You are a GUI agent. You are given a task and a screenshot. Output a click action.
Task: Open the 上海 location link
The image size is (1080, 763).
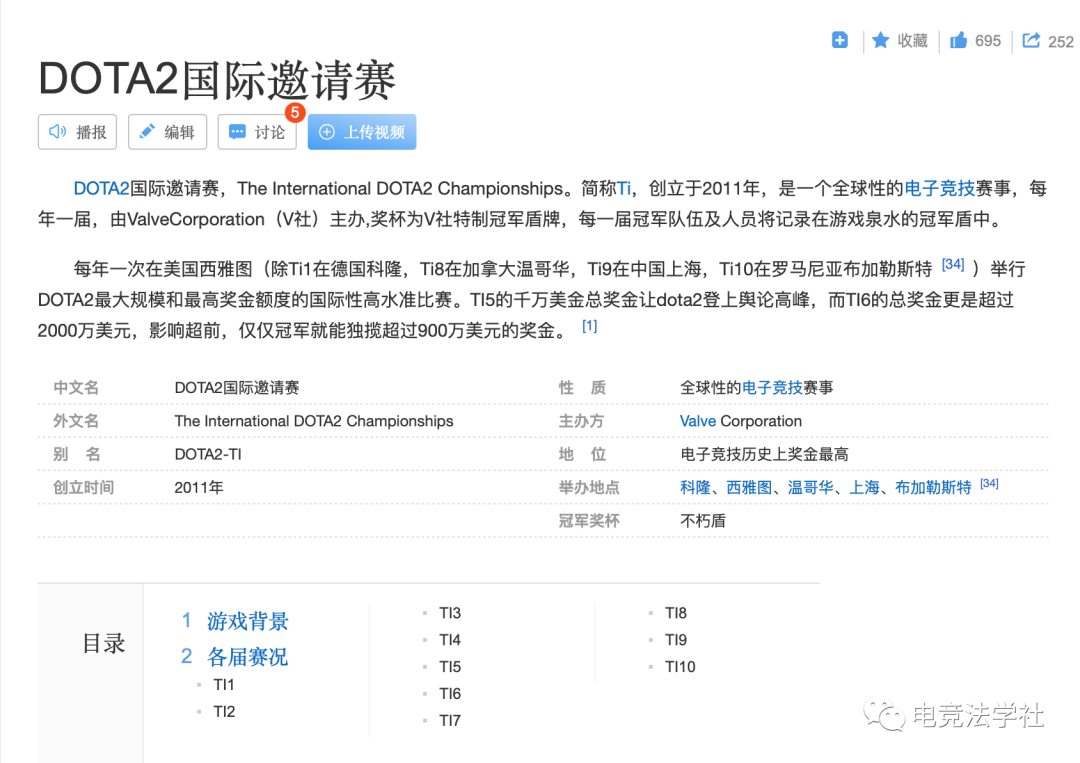click(864, 488)
